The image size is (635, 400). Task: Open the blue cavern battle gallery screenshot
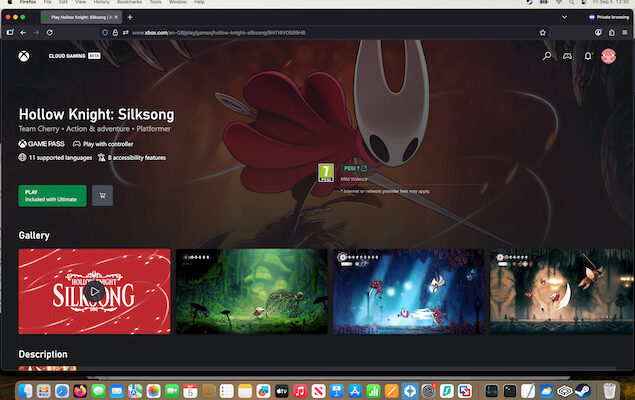click(409, 291)
